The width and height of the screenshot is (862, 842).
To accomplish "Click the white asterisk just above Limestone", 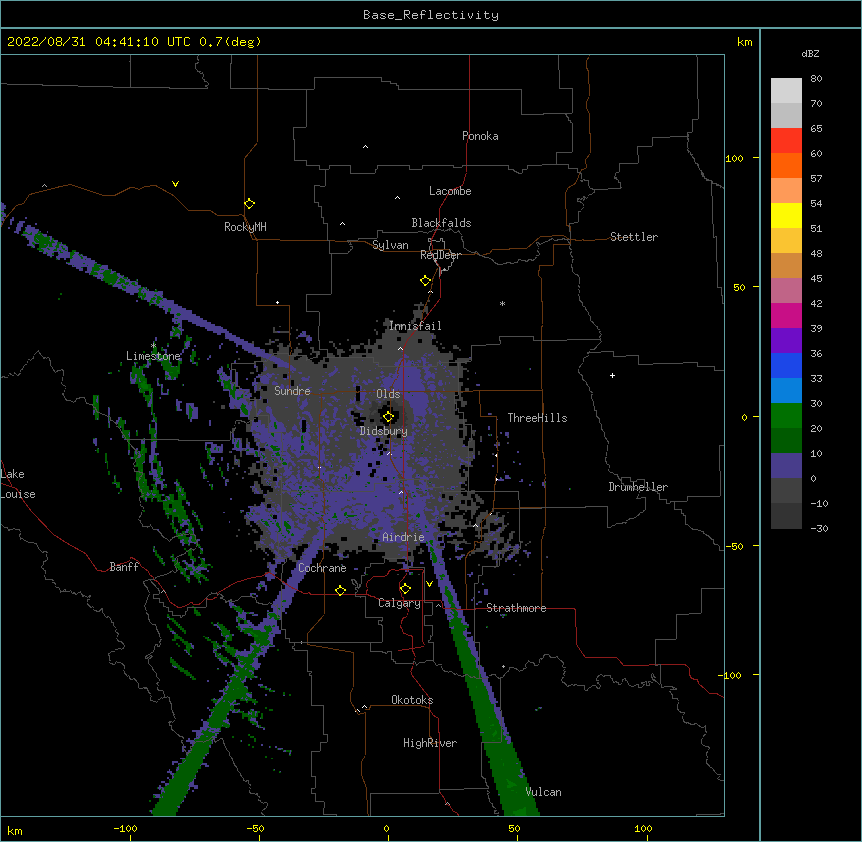I will coord(153,346).
